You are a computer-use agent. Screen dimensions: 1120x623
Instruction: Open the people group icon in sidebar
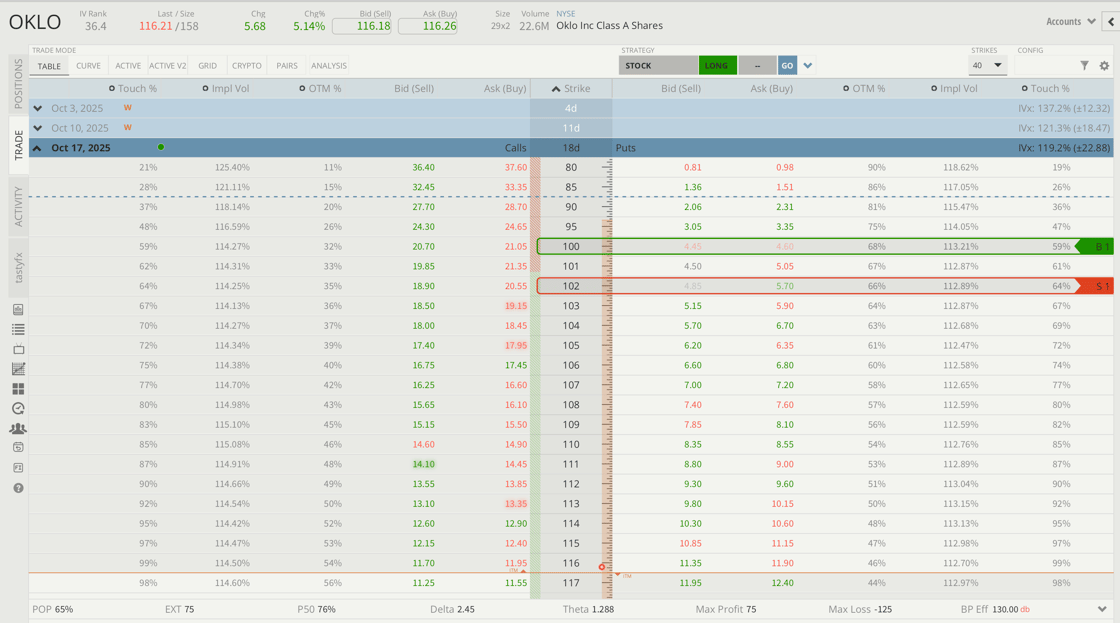tap(18, 428)
